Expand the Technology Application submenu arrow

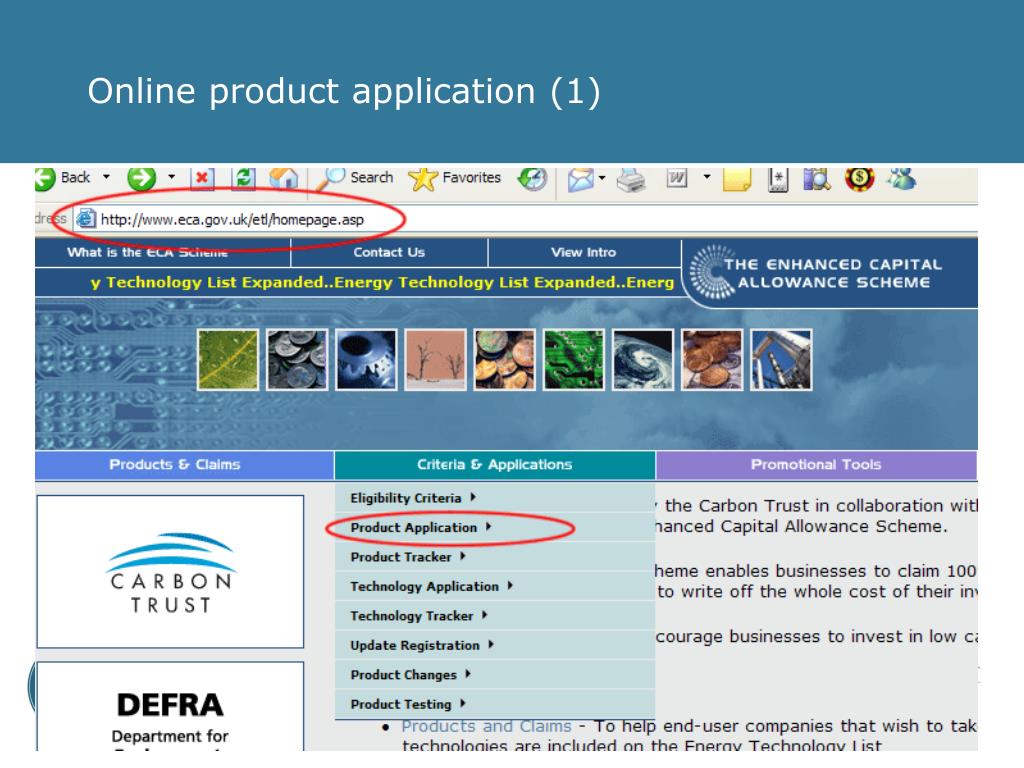pos(510,586)
